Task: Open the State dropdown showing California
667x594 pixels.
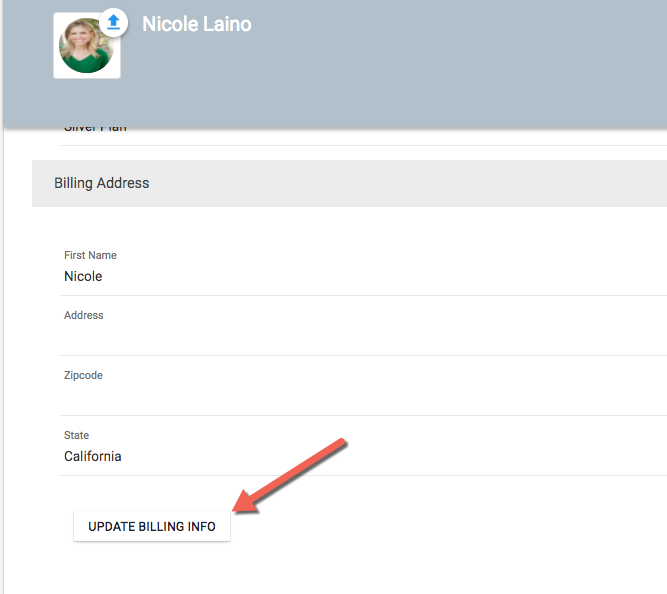Action: click(x=300, y=457)
